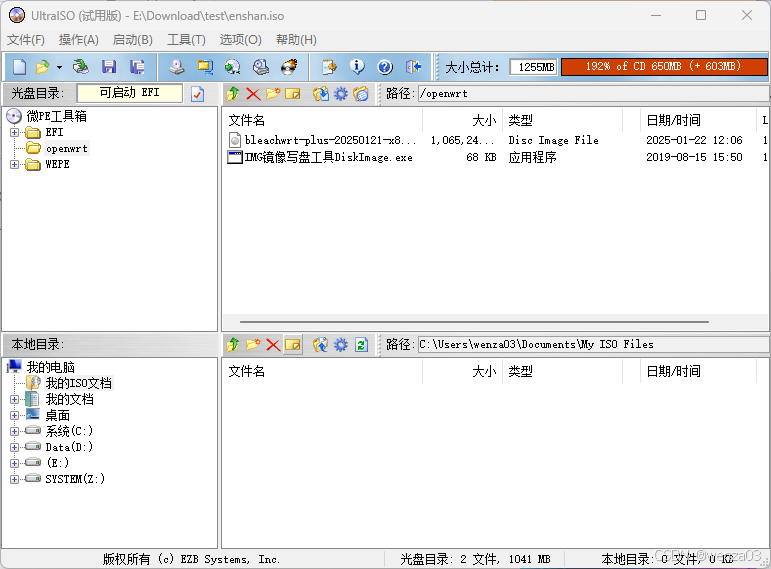Open the 启动(B) menu

pos(132,40)
